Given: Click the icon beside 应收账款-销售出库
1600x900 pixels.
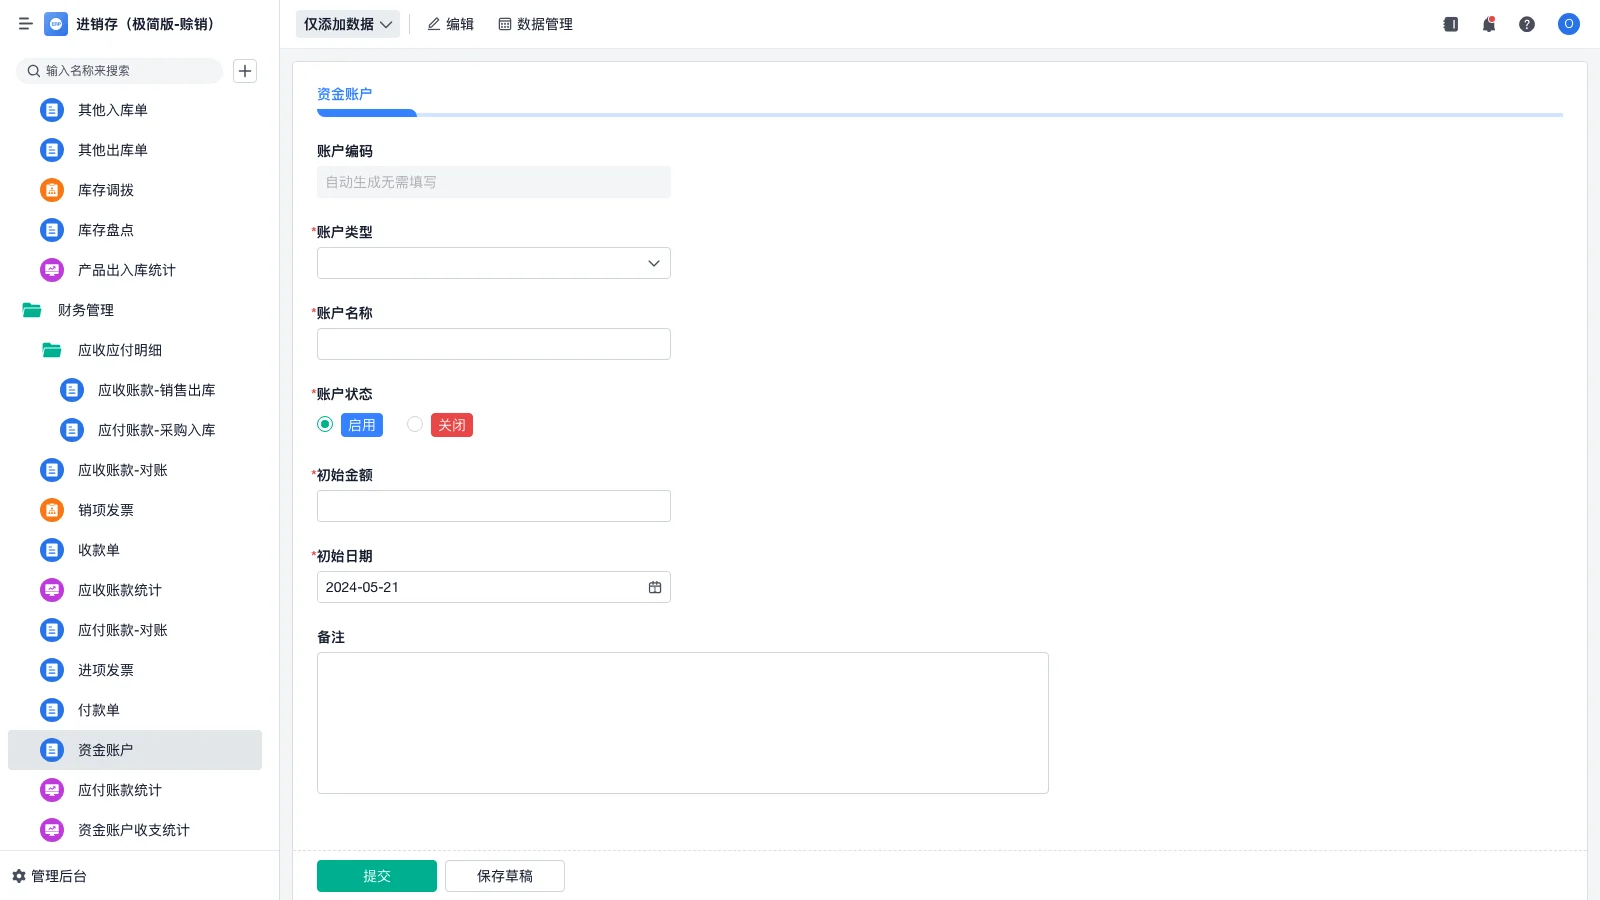Looking at the screenshot, I should (x=72, y=390).
